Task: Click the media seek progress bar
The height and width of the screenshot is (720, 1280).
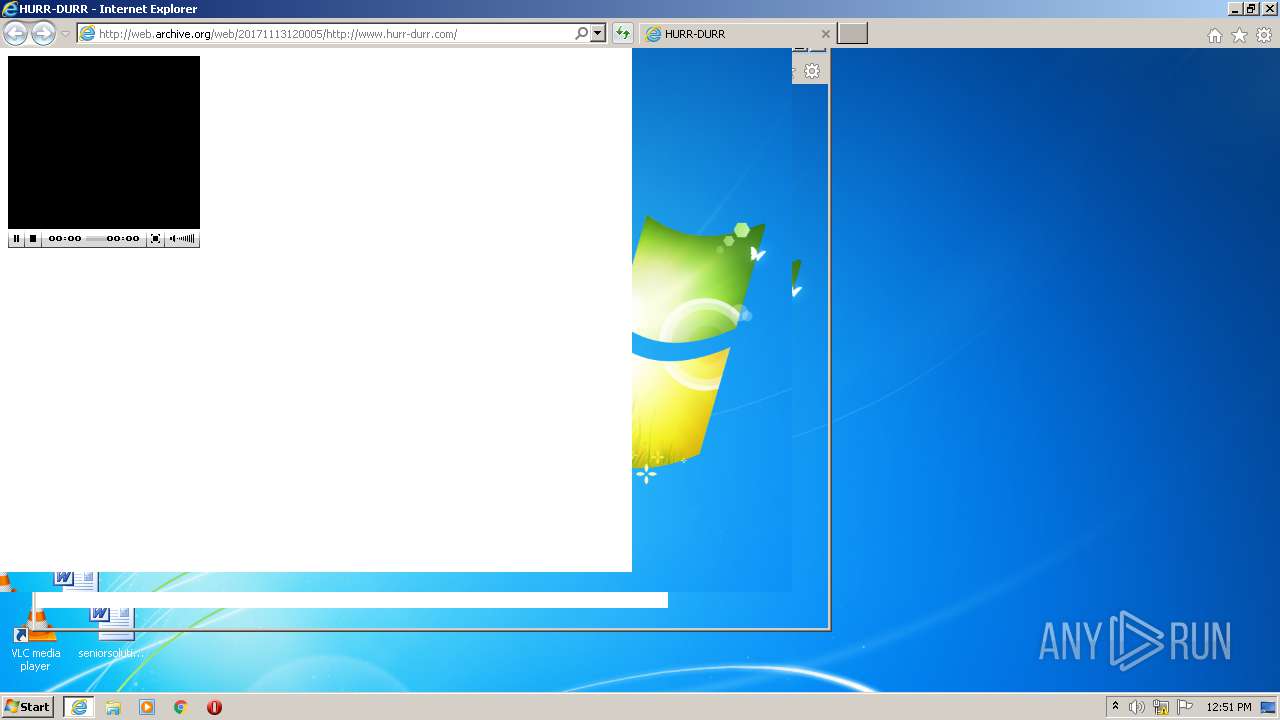Action: 95,239
